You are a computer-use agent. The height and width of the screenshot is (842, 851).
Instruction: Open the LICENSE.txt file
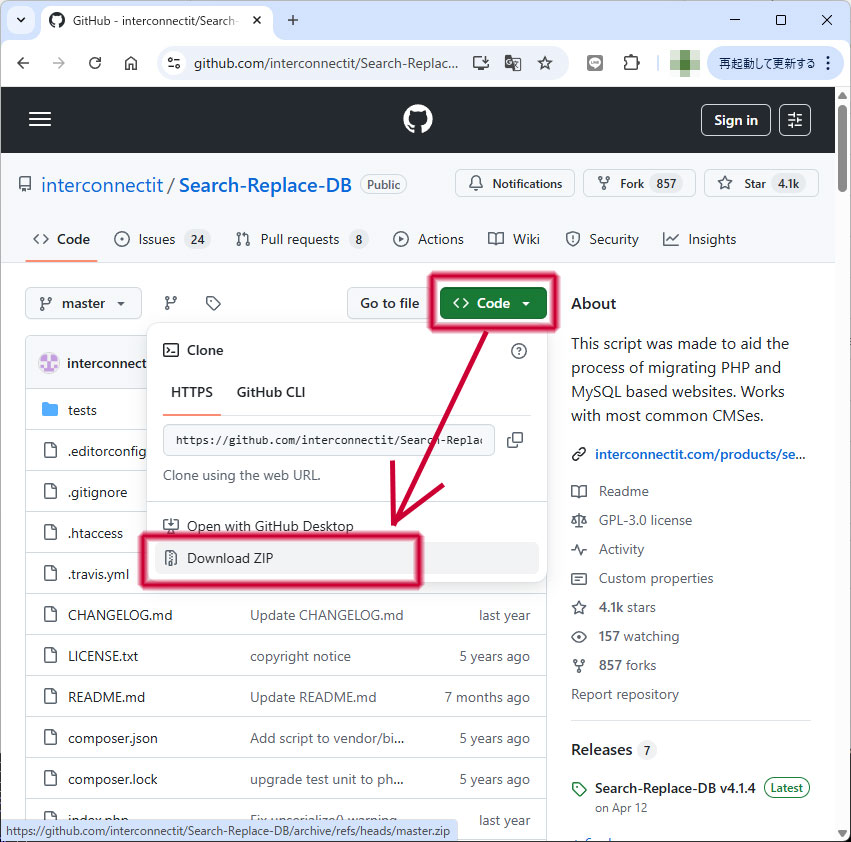point(103,656)
